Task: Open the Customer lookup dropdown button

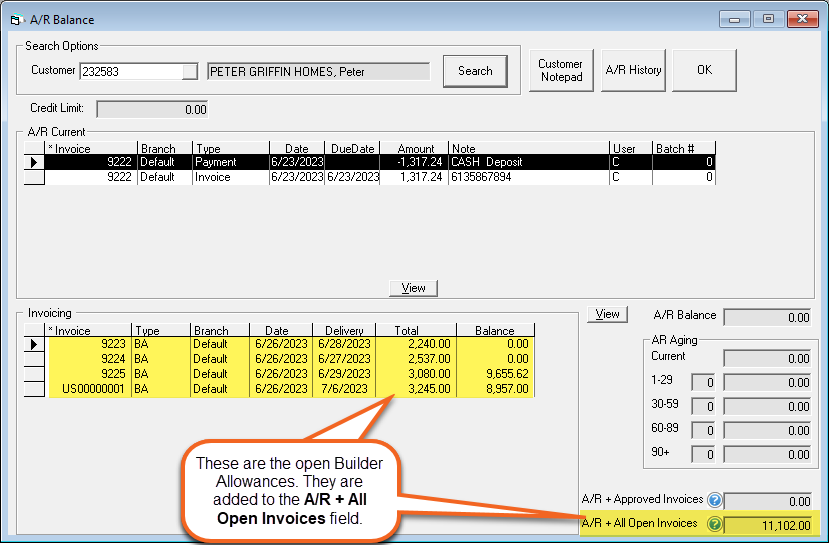Action: click(190, 71)
